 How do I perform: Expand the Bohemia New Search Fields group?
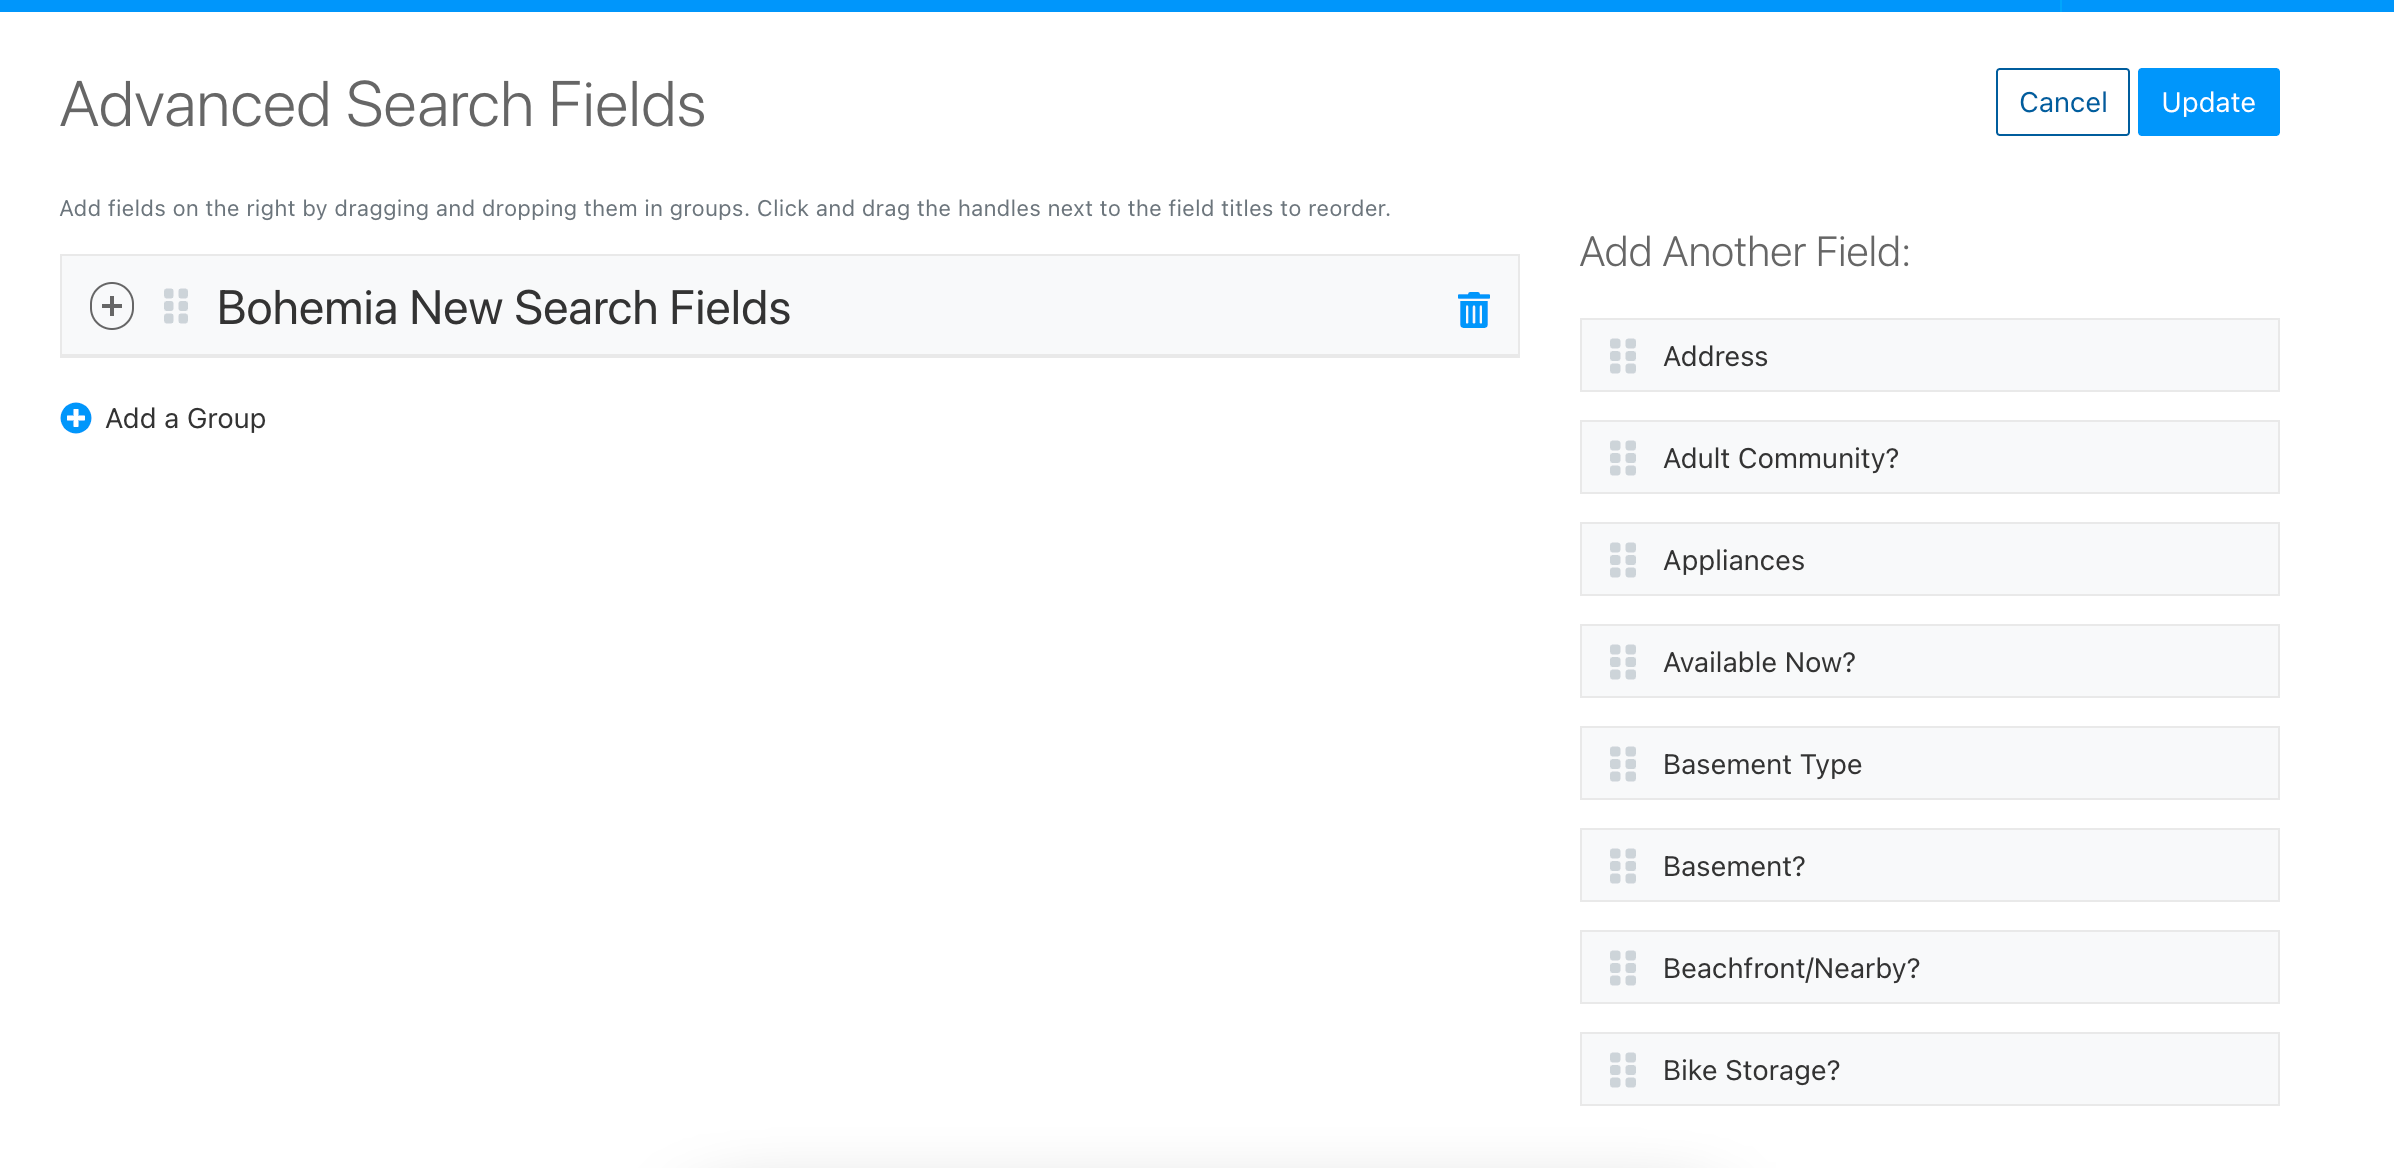pyautogui.click(x=112, y=306)
